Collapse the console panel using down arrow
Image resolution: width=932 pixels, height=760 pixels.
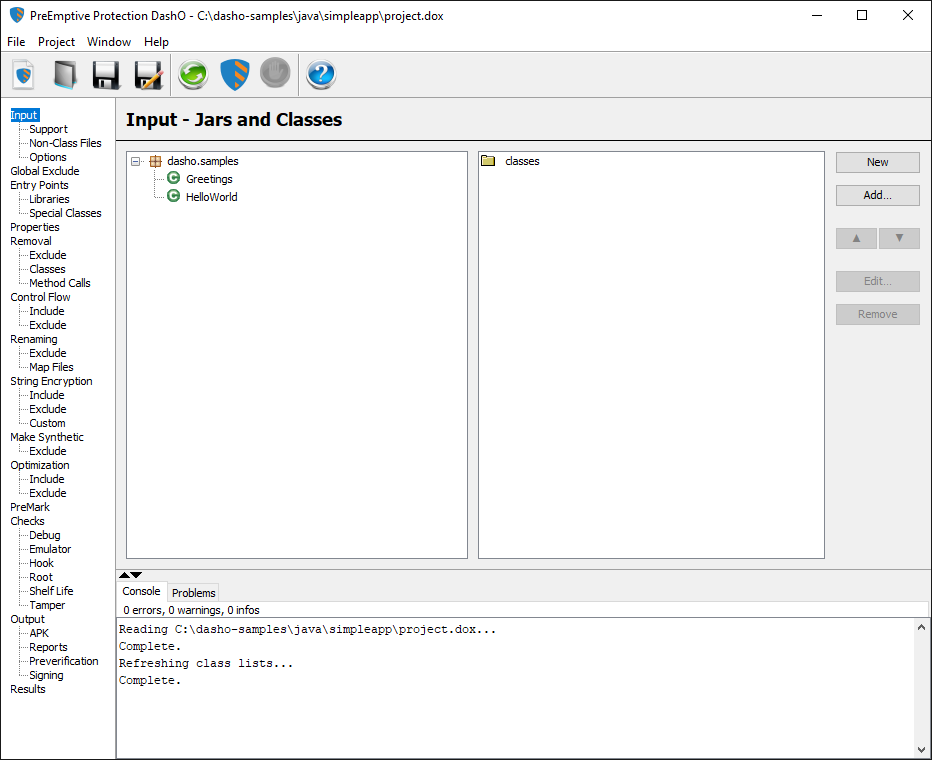(x=136, y=575)
